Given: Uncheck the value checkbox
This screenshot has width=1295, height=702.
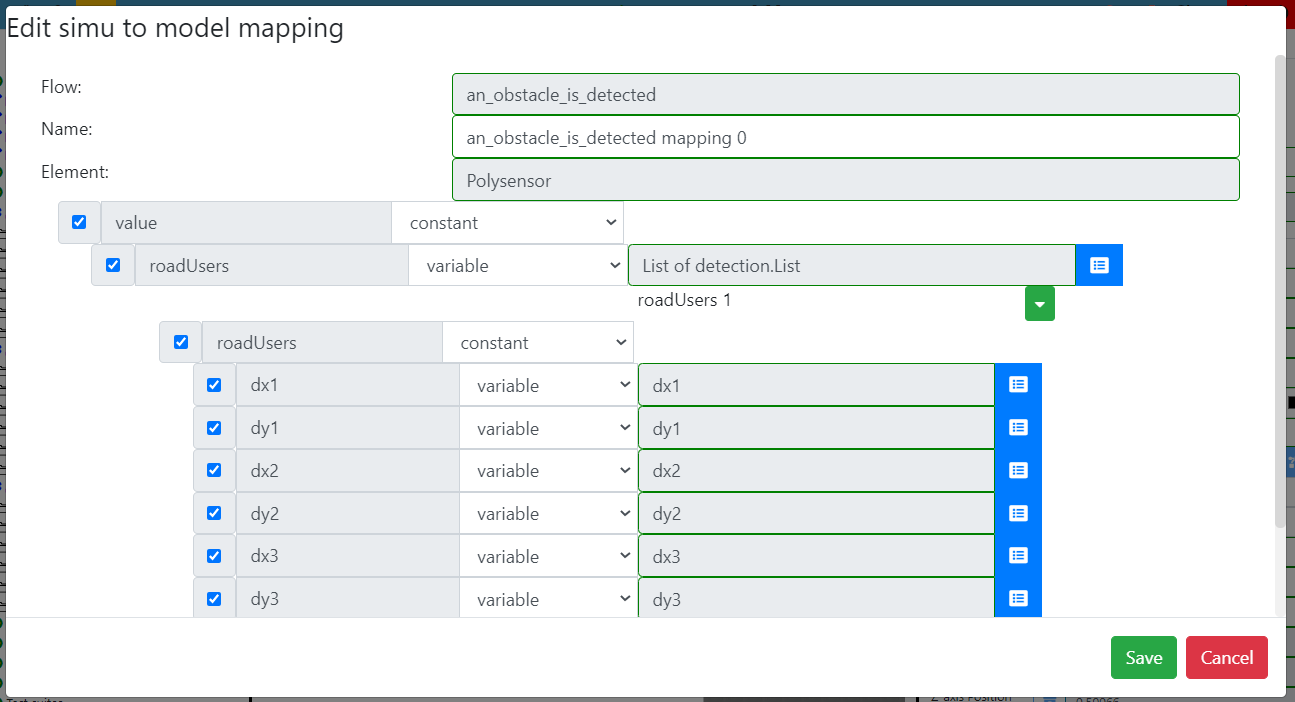Looking at the screenshot, I should click(x=79, y=222).
